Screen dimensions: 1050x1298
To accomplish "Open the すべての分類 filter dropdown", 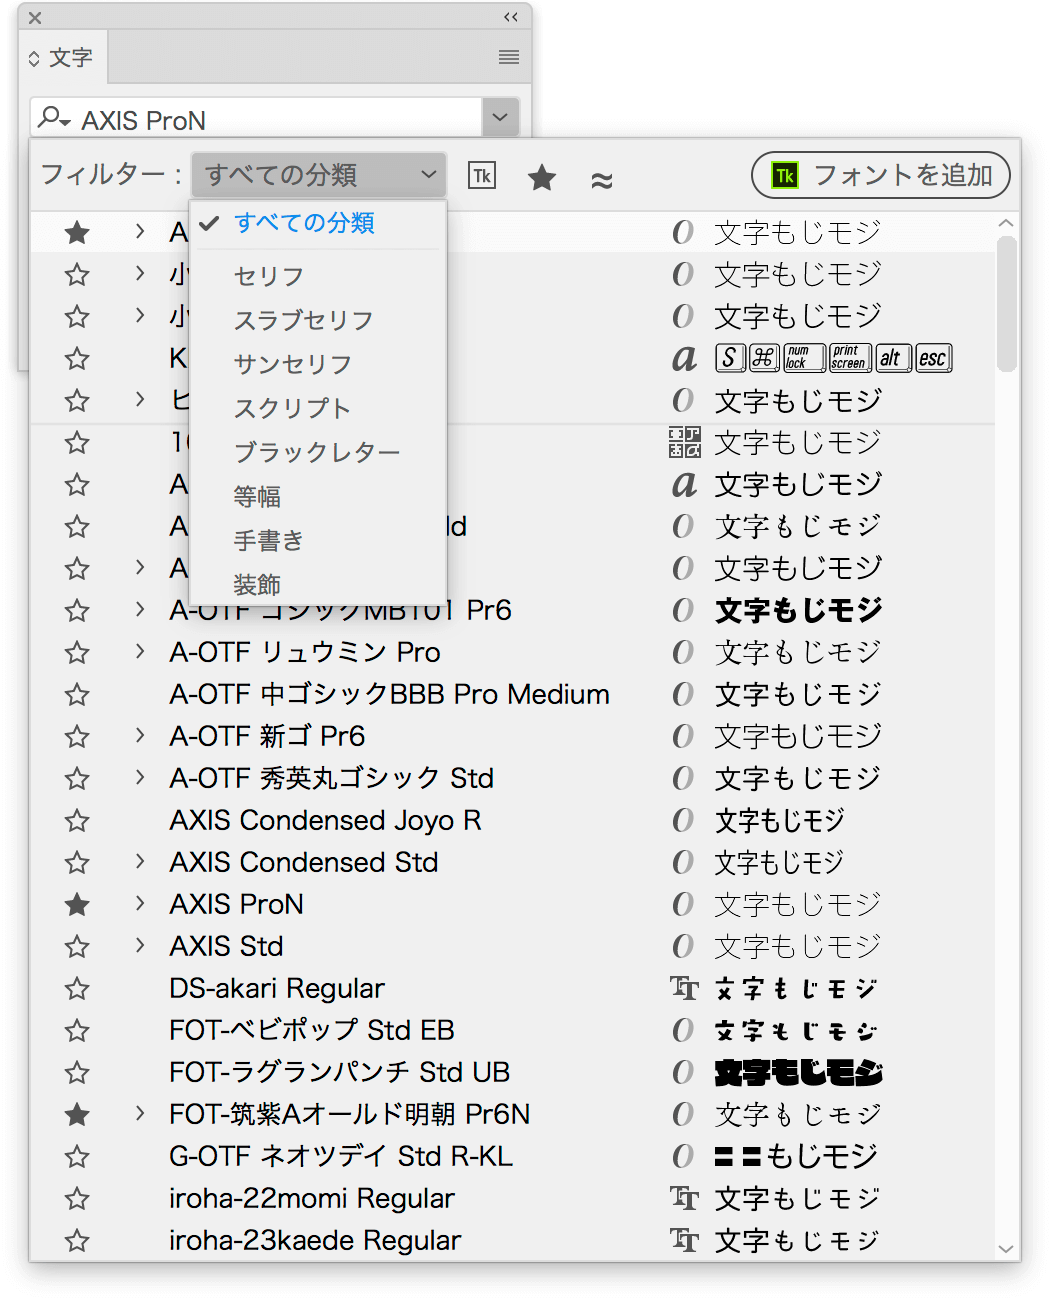I will point(318,175).
